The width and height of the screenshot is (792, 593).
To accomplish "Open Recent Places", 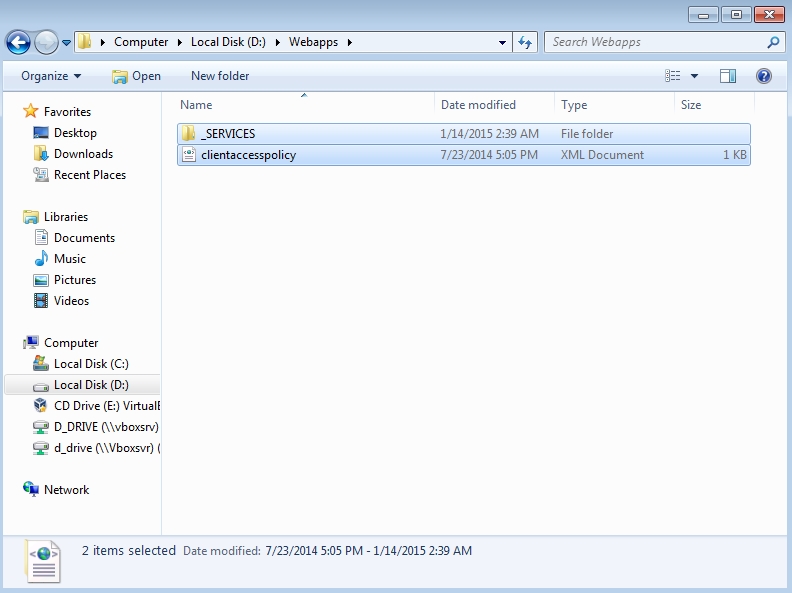I will click(90, 175).
